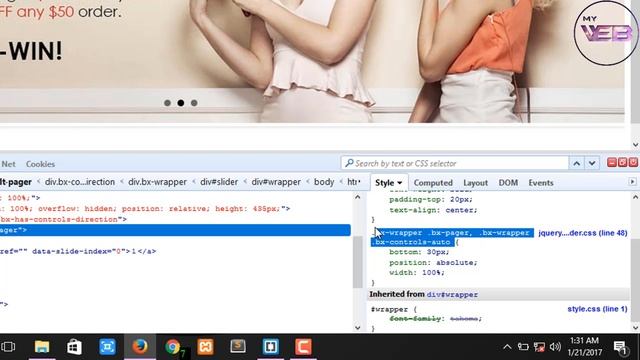Open the network status tray icon

point(539,347)
